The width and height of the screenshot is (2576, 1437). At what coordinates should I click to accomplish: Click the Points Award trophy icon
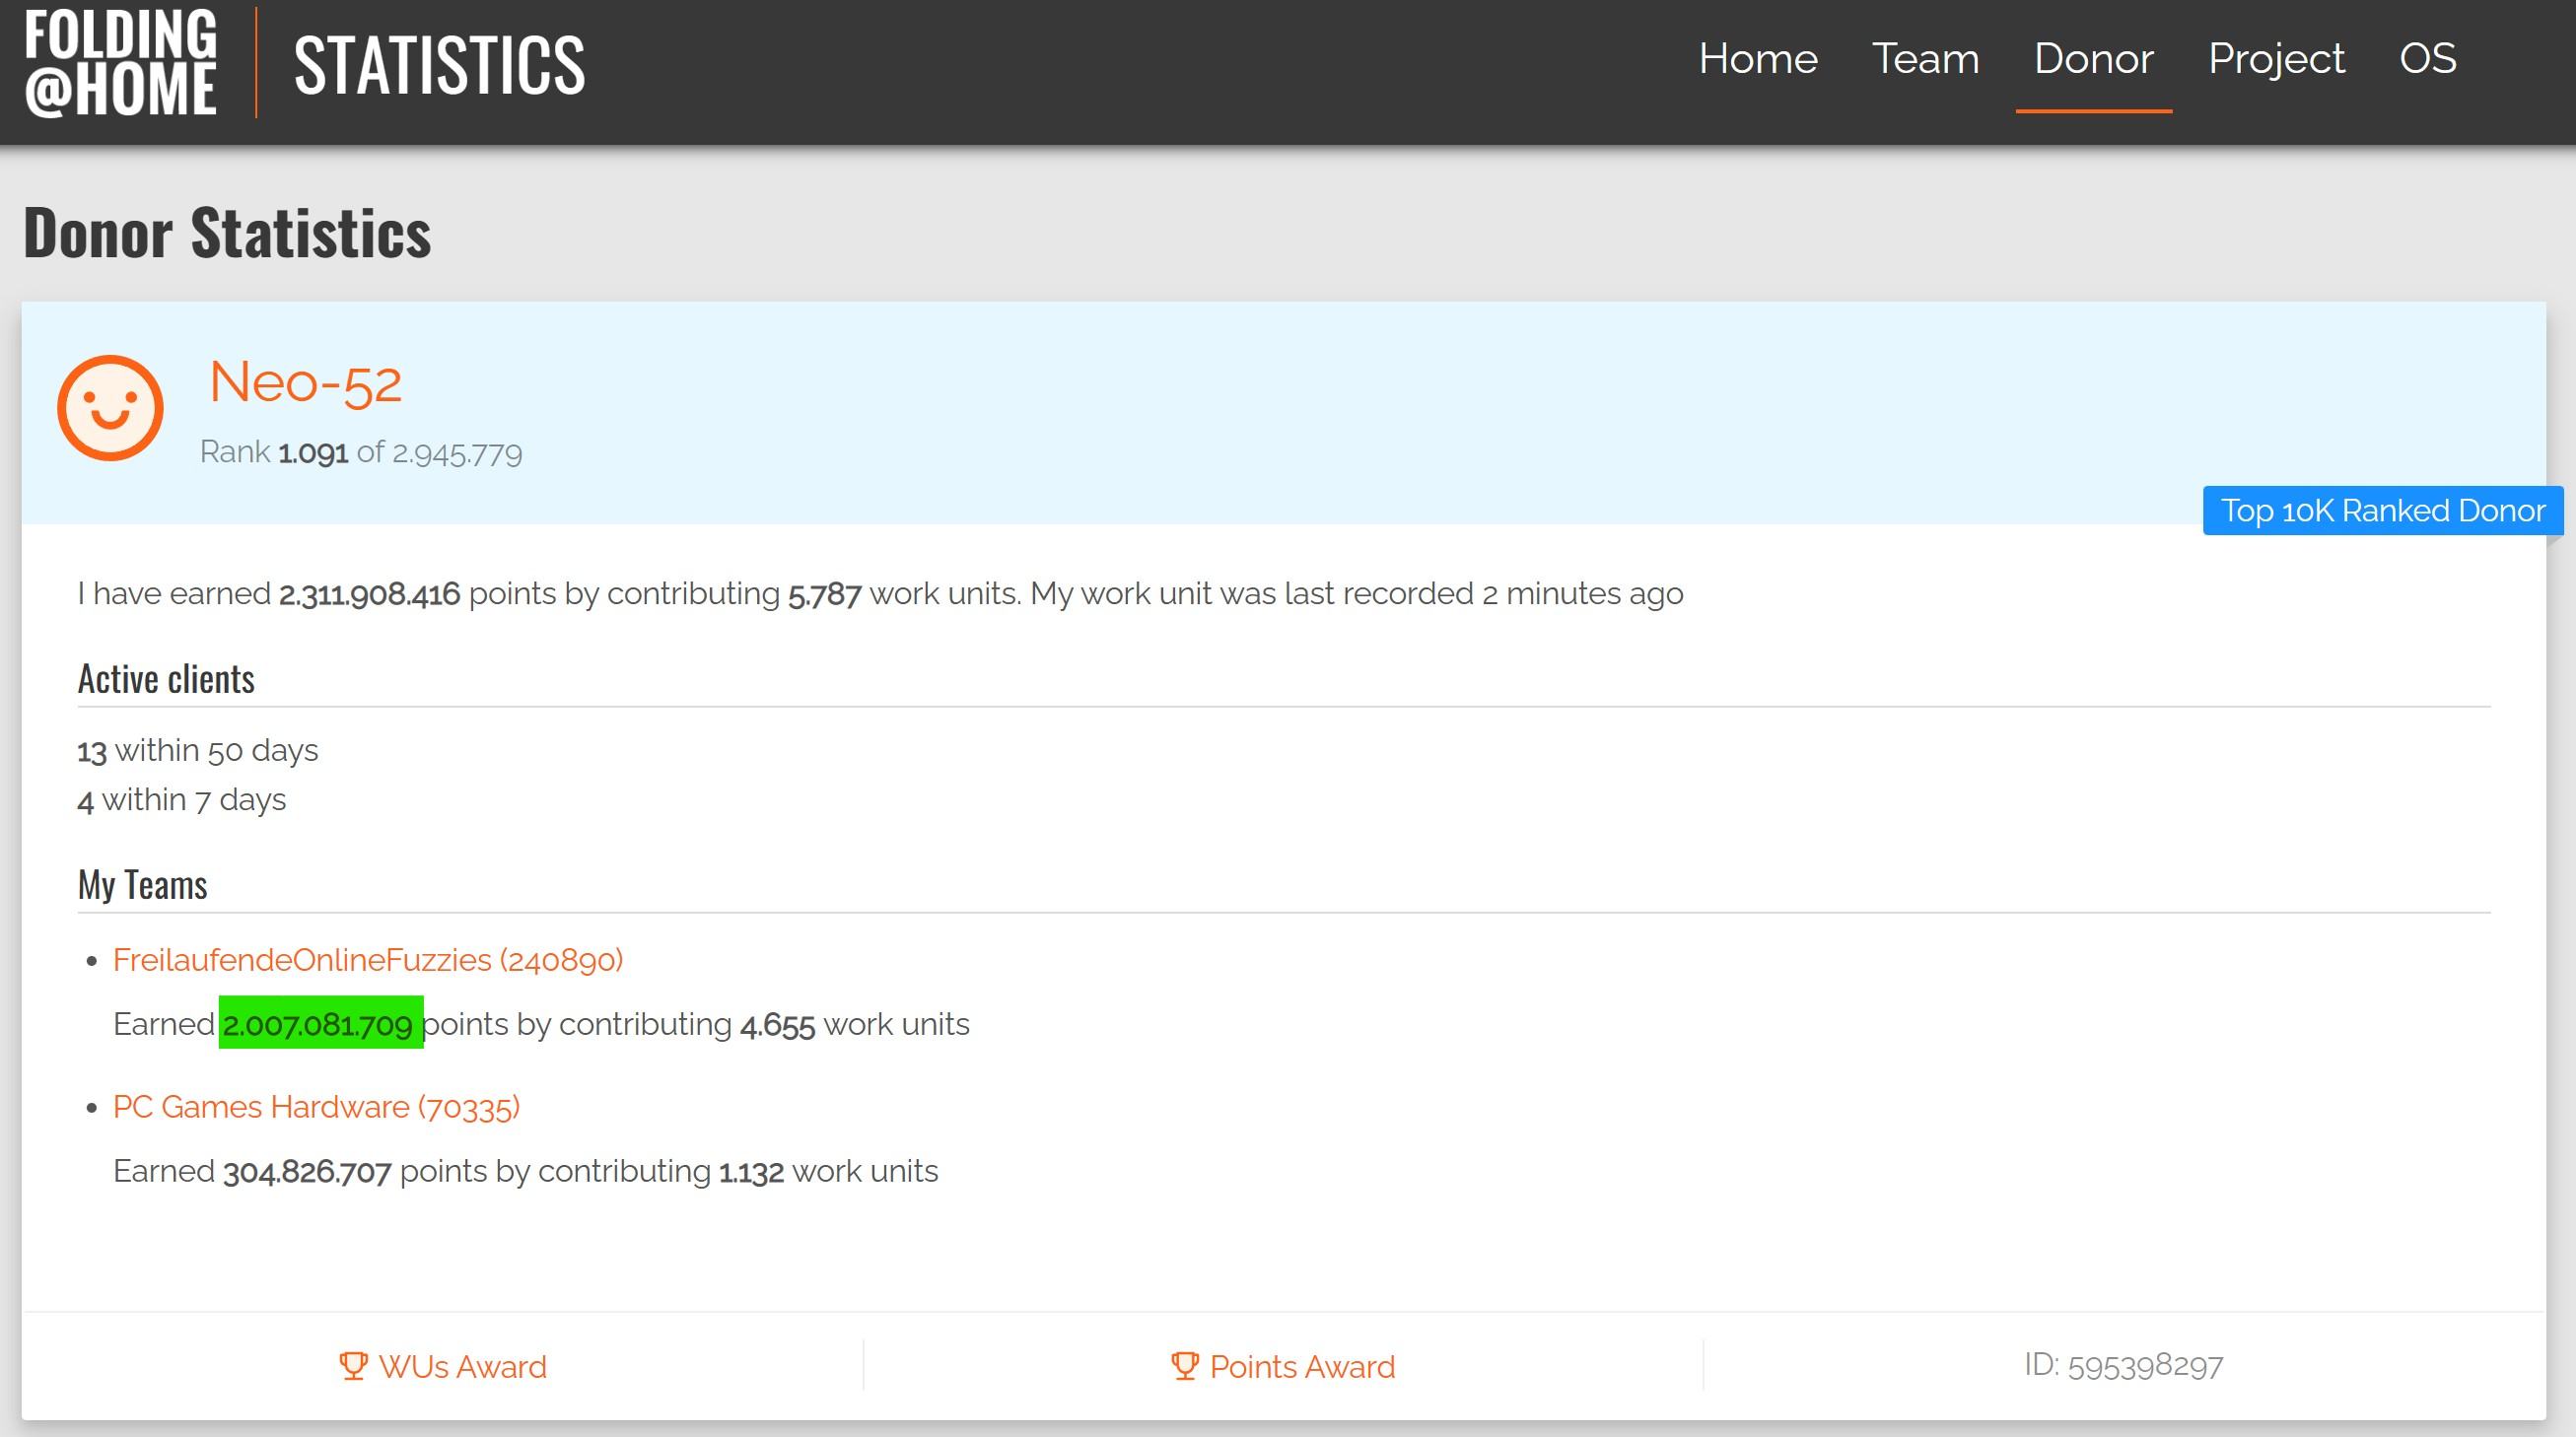click(x=1185, y=1366)
